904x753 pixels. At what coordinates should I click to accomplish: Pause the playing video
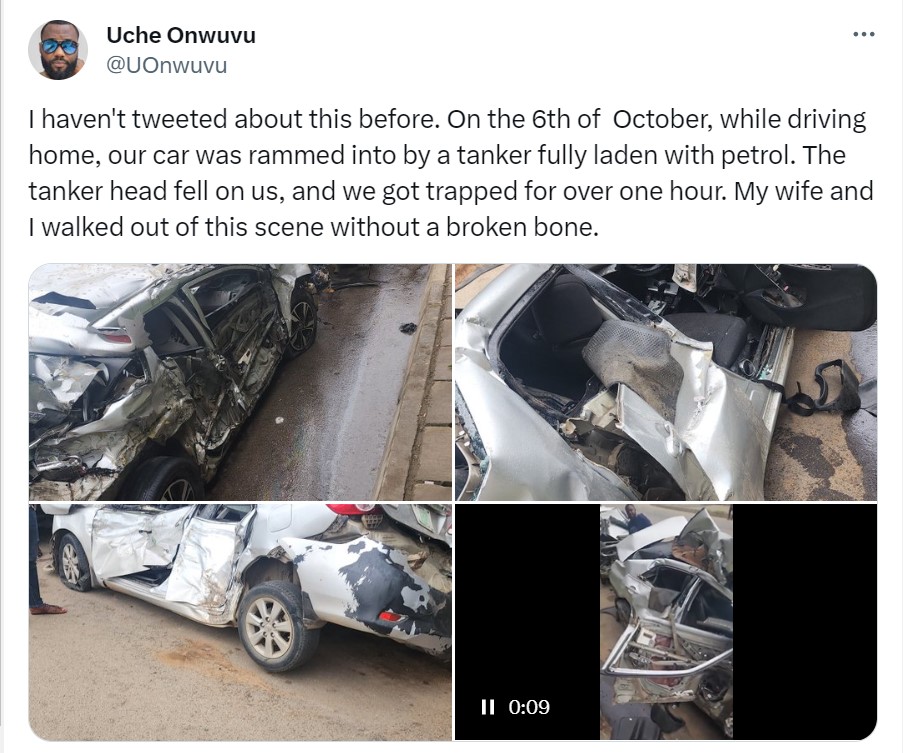tap(488, 707)
